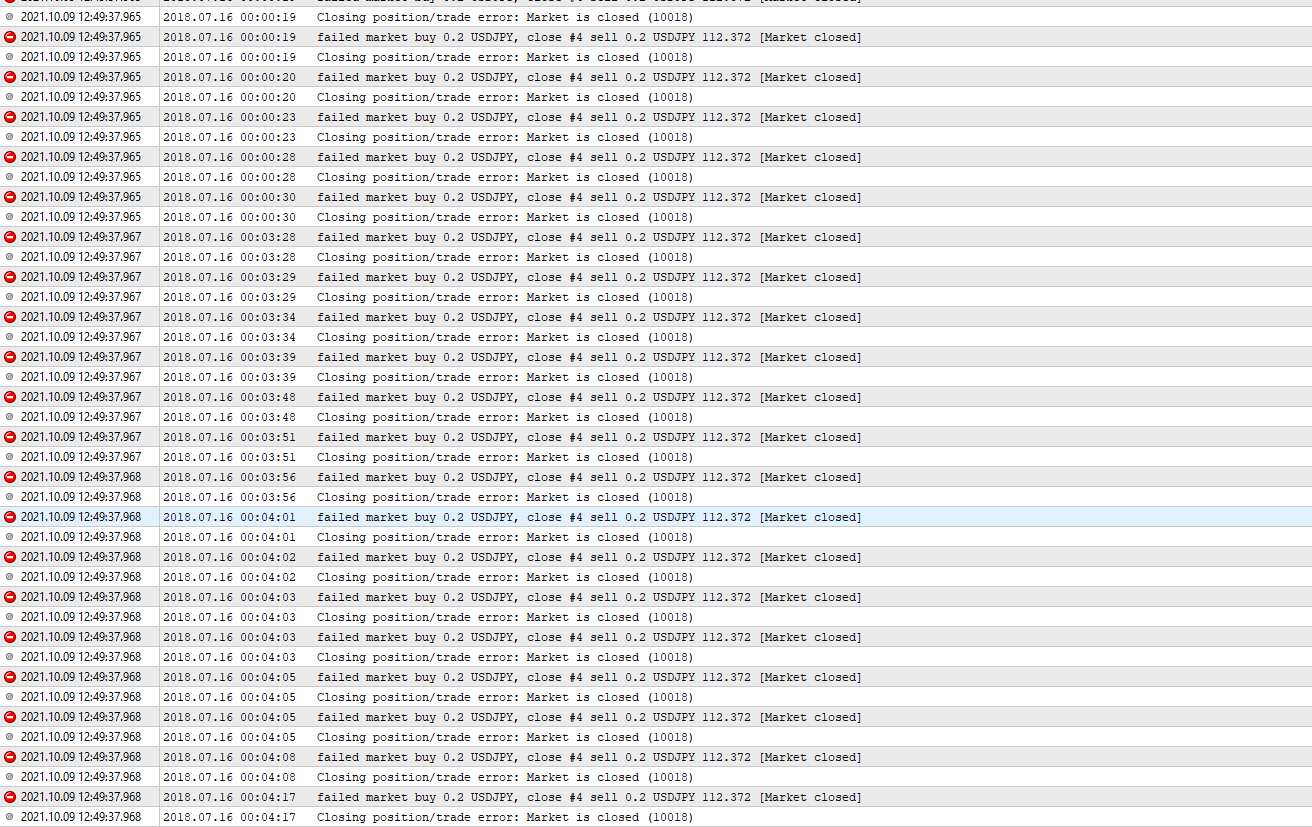Viewport: 1312px width, 827px height.
Task: Select gray dot icon of 00:03:29 closing error row
Action: pyautogui.click(x=10, y=297)
